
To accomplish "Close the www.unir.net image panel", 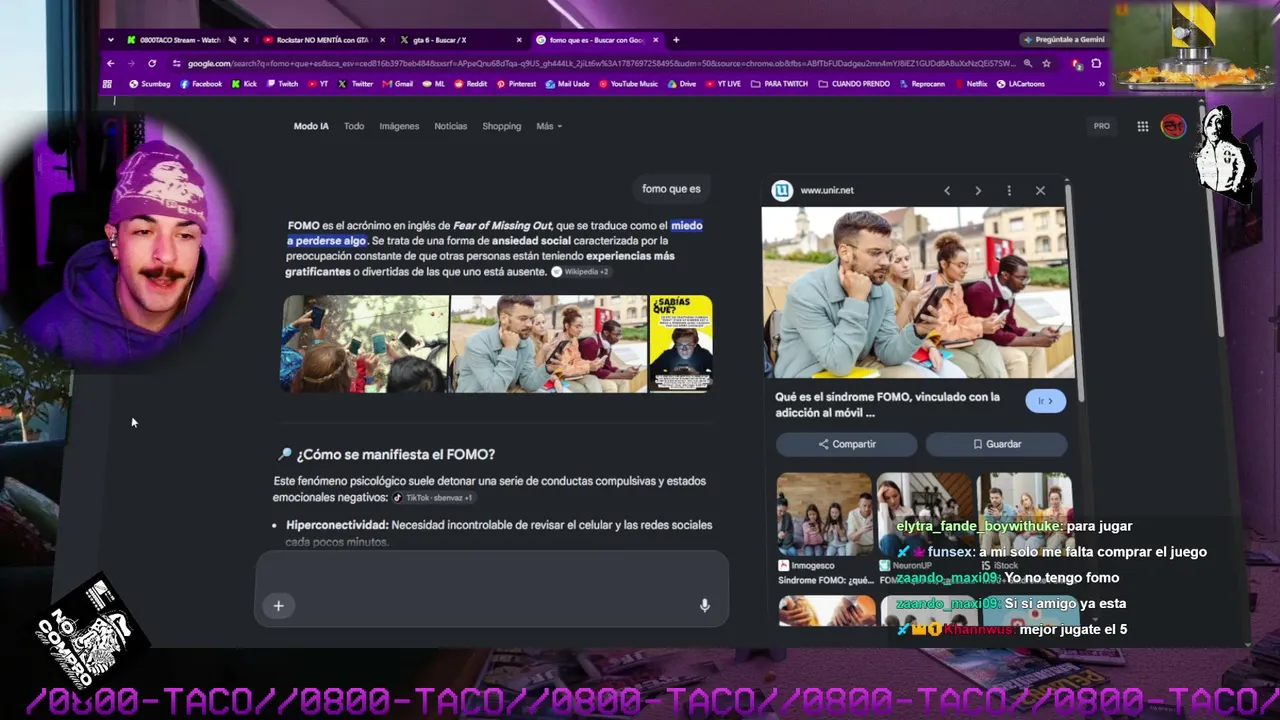I will click(x=1040, y=190).
